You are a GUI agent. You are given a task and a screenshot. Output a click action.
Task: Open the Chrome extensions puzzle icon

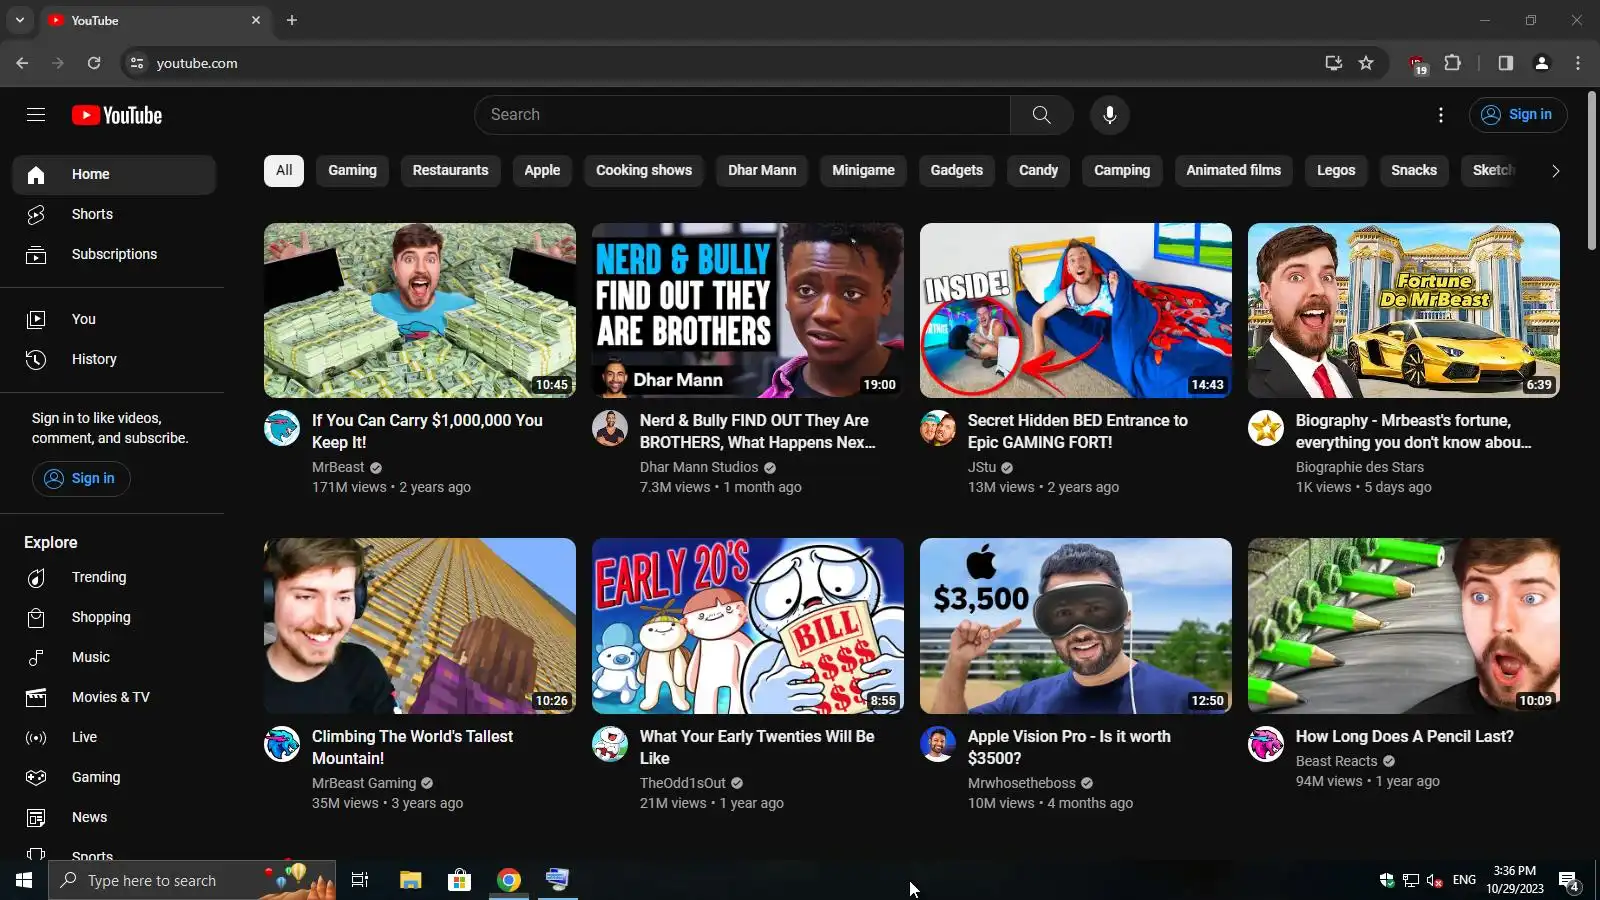coord(1452,63)
